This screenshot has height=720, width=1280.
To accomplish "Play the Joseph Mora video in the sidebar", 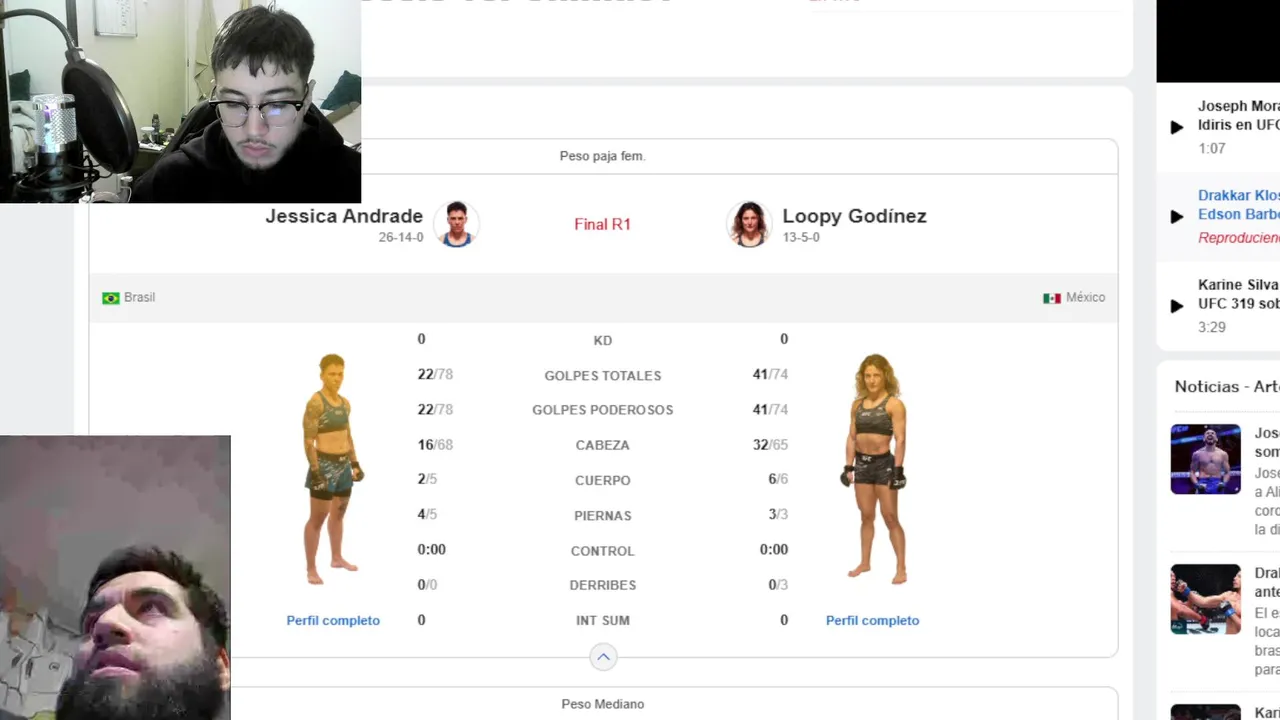I will click(x=1177, y=127).
